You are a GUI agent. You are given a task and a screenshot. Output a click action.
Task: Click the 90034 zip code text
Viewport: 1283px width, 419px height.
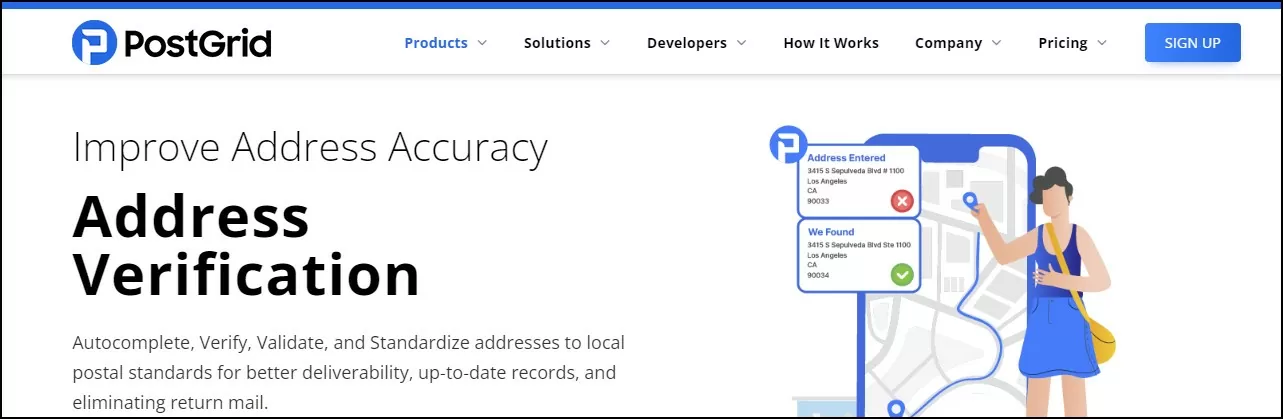818,275
